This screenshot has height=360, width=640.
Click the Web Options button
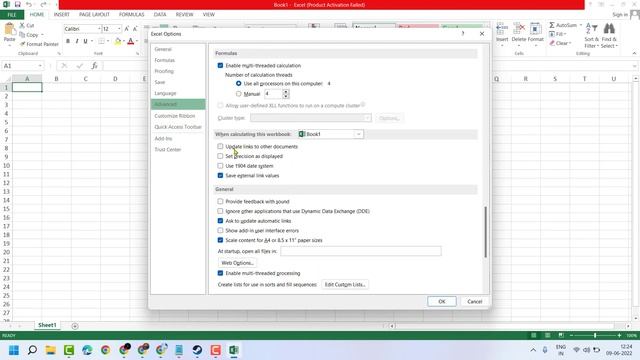237,263
